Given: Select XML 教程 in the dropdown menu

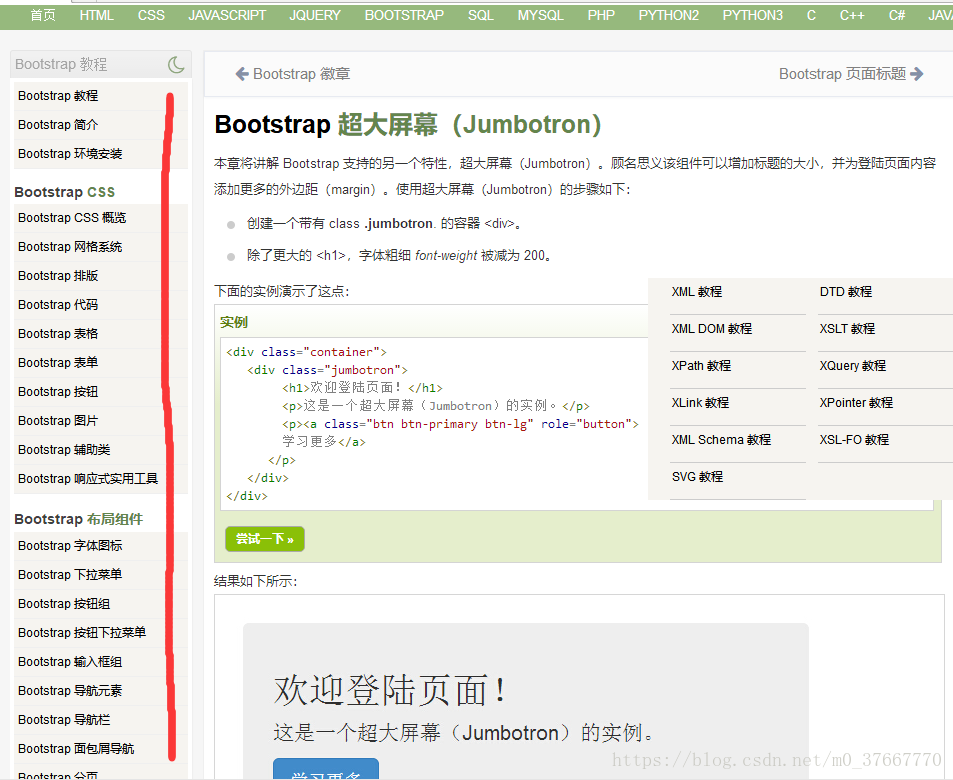Looking at the screenshot, I should coord(697,292).
